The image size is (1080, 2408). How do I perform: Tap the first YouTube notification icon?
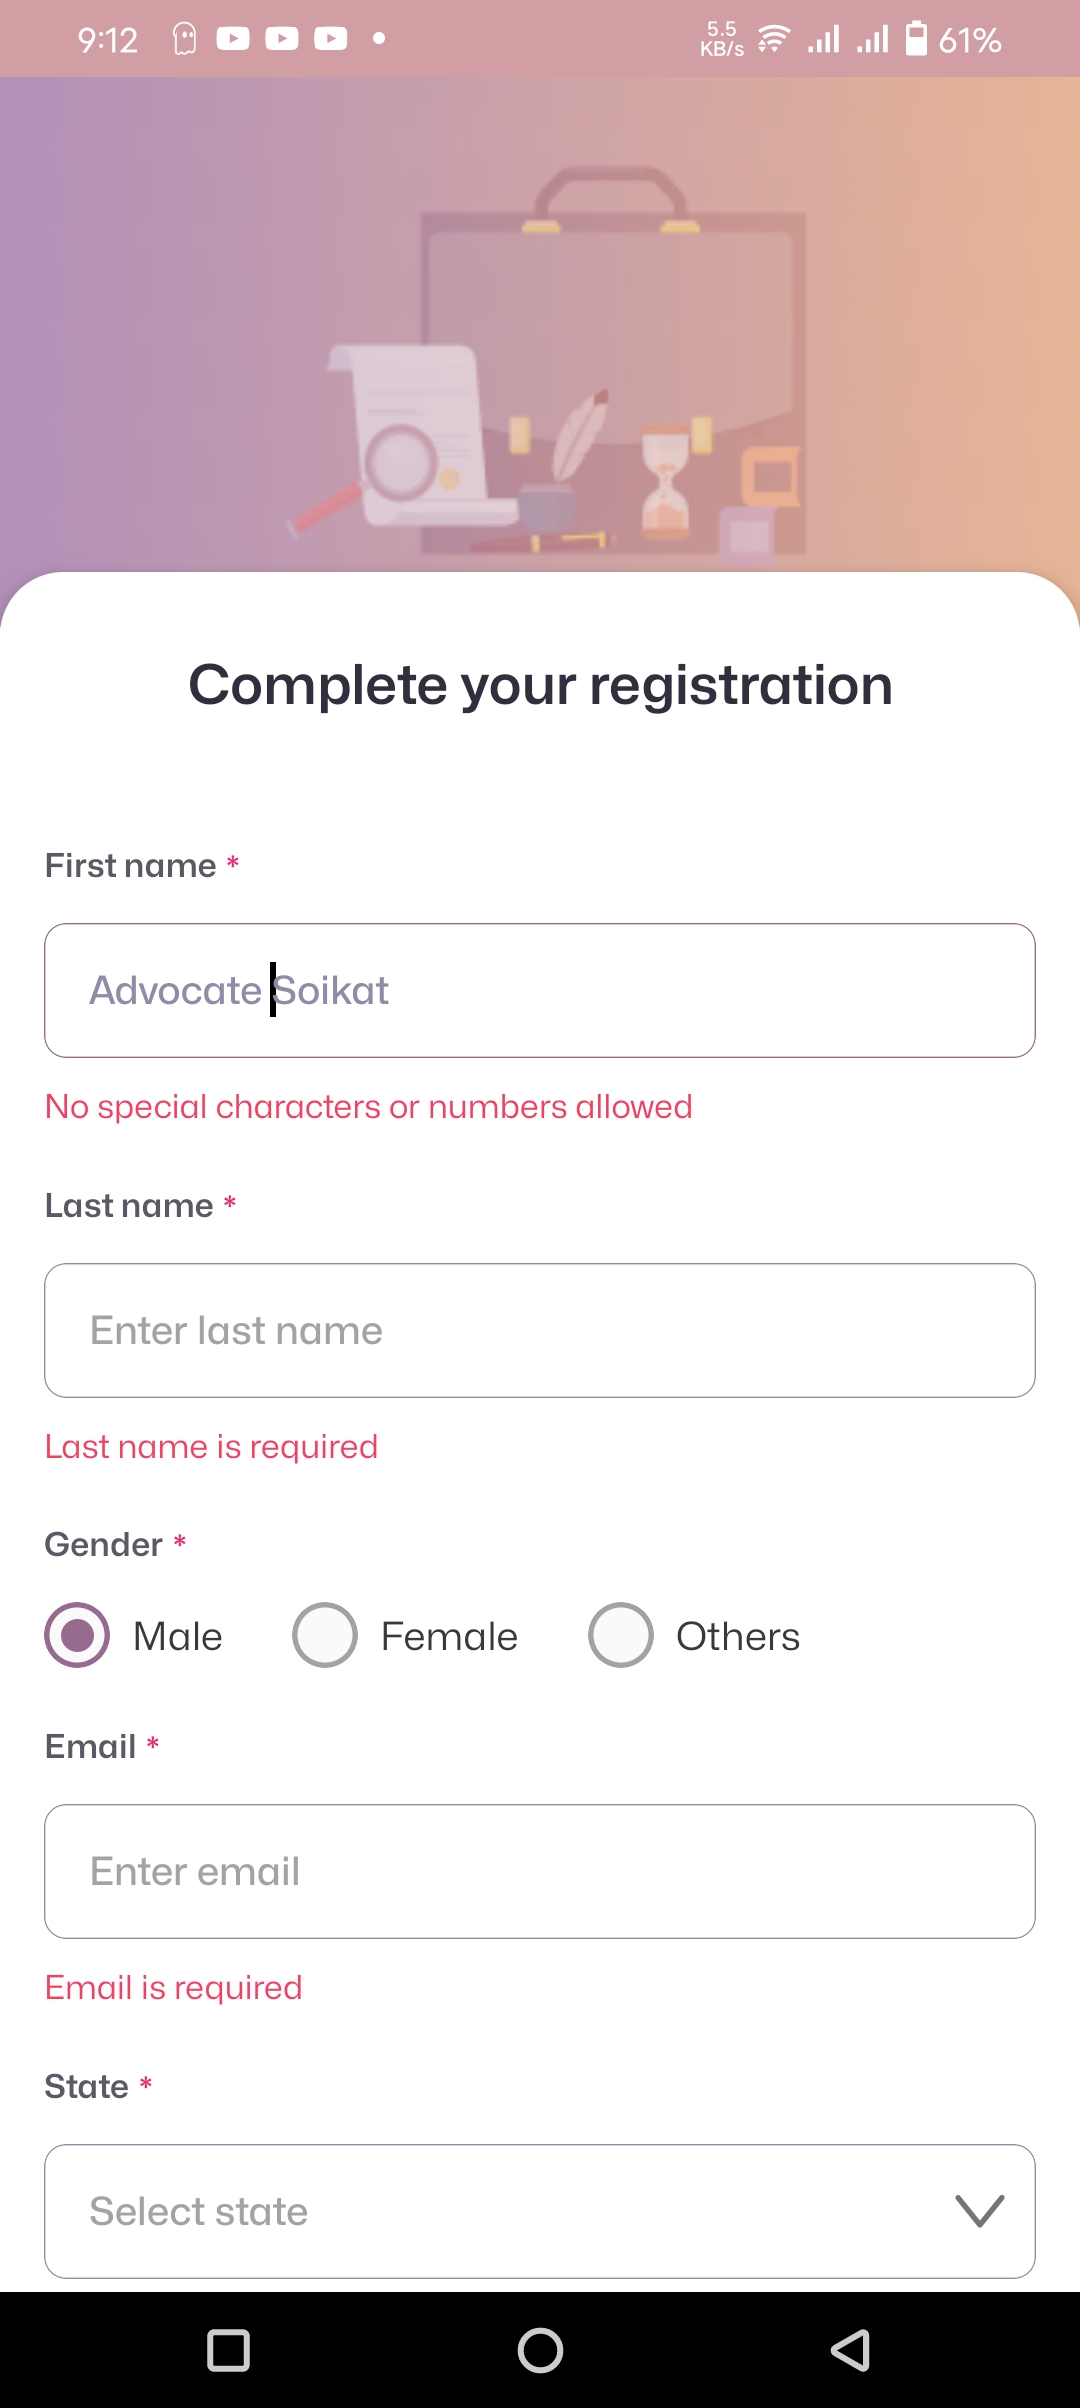(x=233, y=39)
